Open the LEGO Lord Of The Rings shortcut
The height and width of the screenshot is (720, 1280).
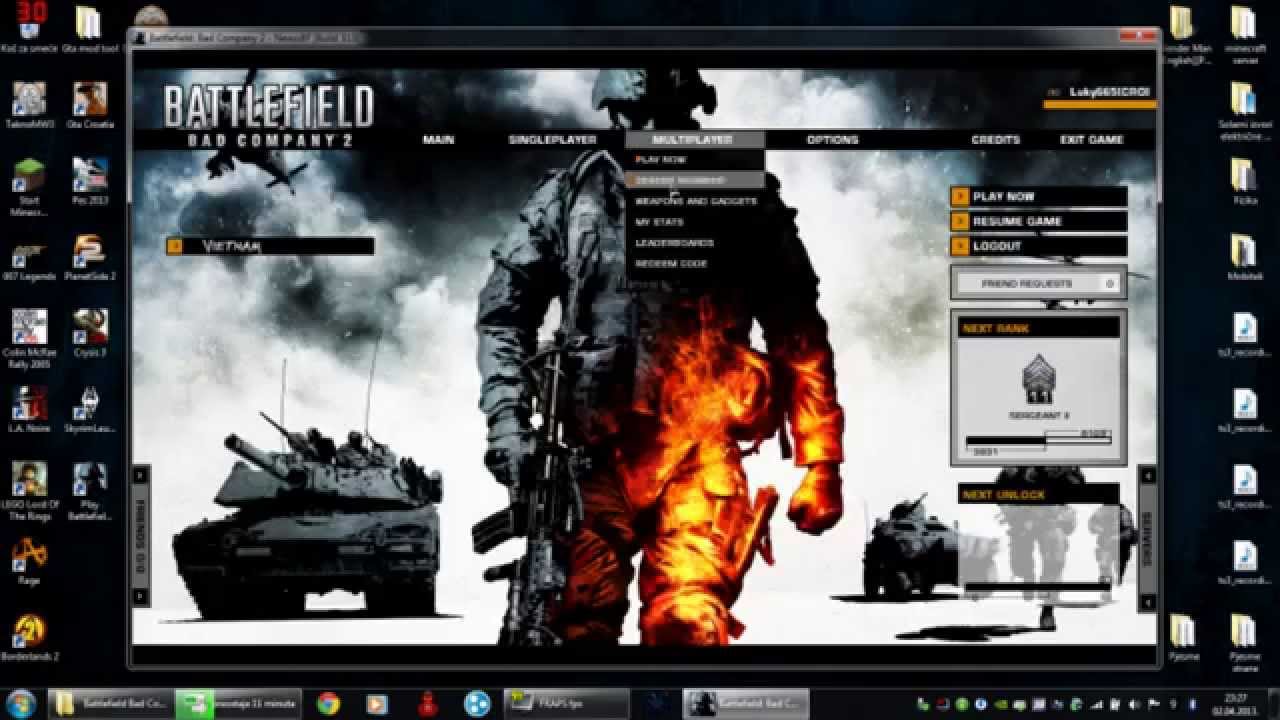click(x=29, y=492)
